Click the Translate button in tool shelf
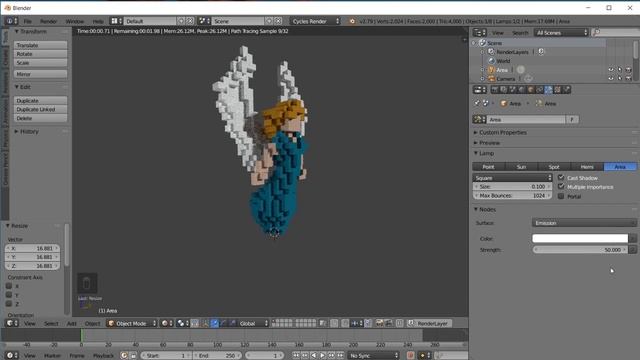 pyautogui.click(x=40, y=45)
